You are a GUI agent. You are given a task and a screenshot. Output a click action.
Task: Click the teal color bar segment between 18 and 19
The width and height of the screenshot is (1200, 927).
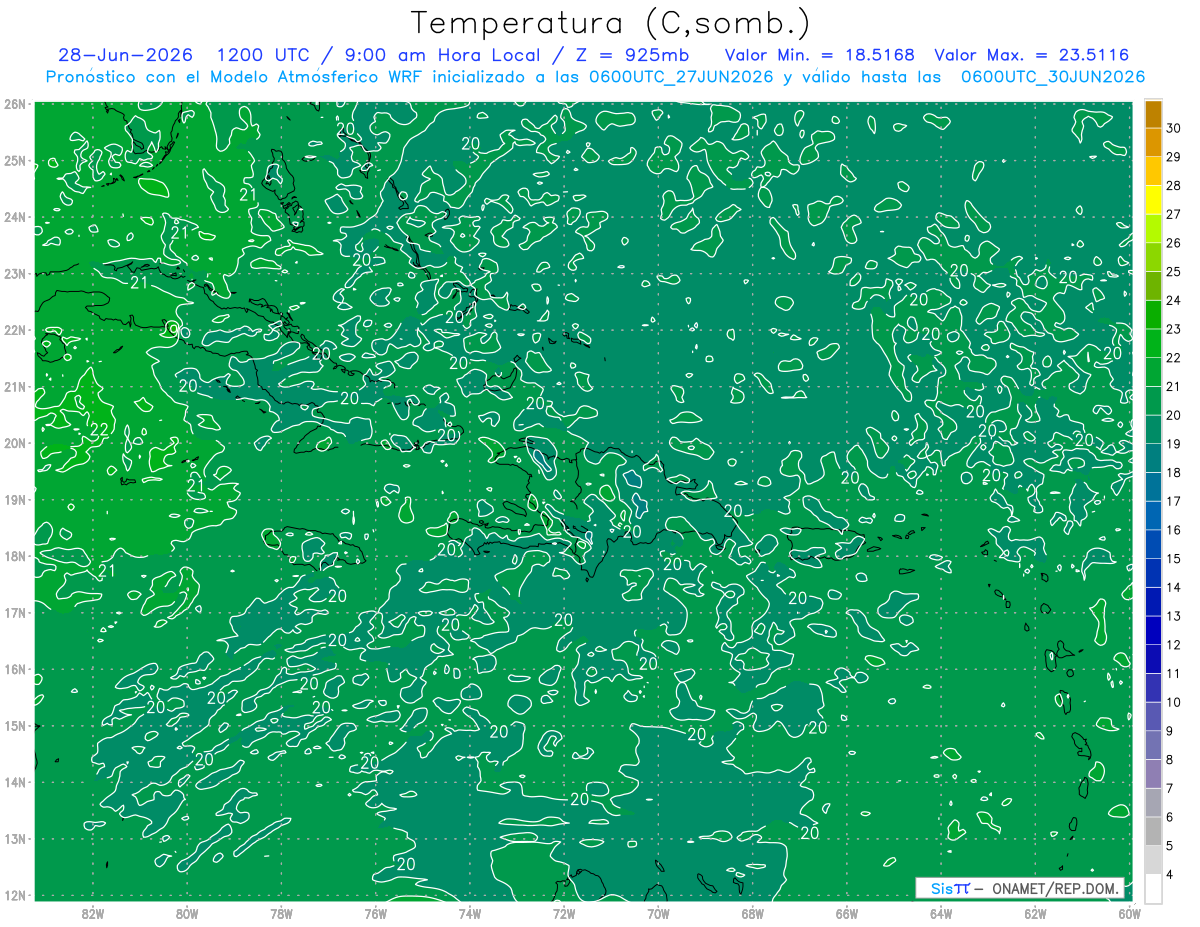(1153, 457)
